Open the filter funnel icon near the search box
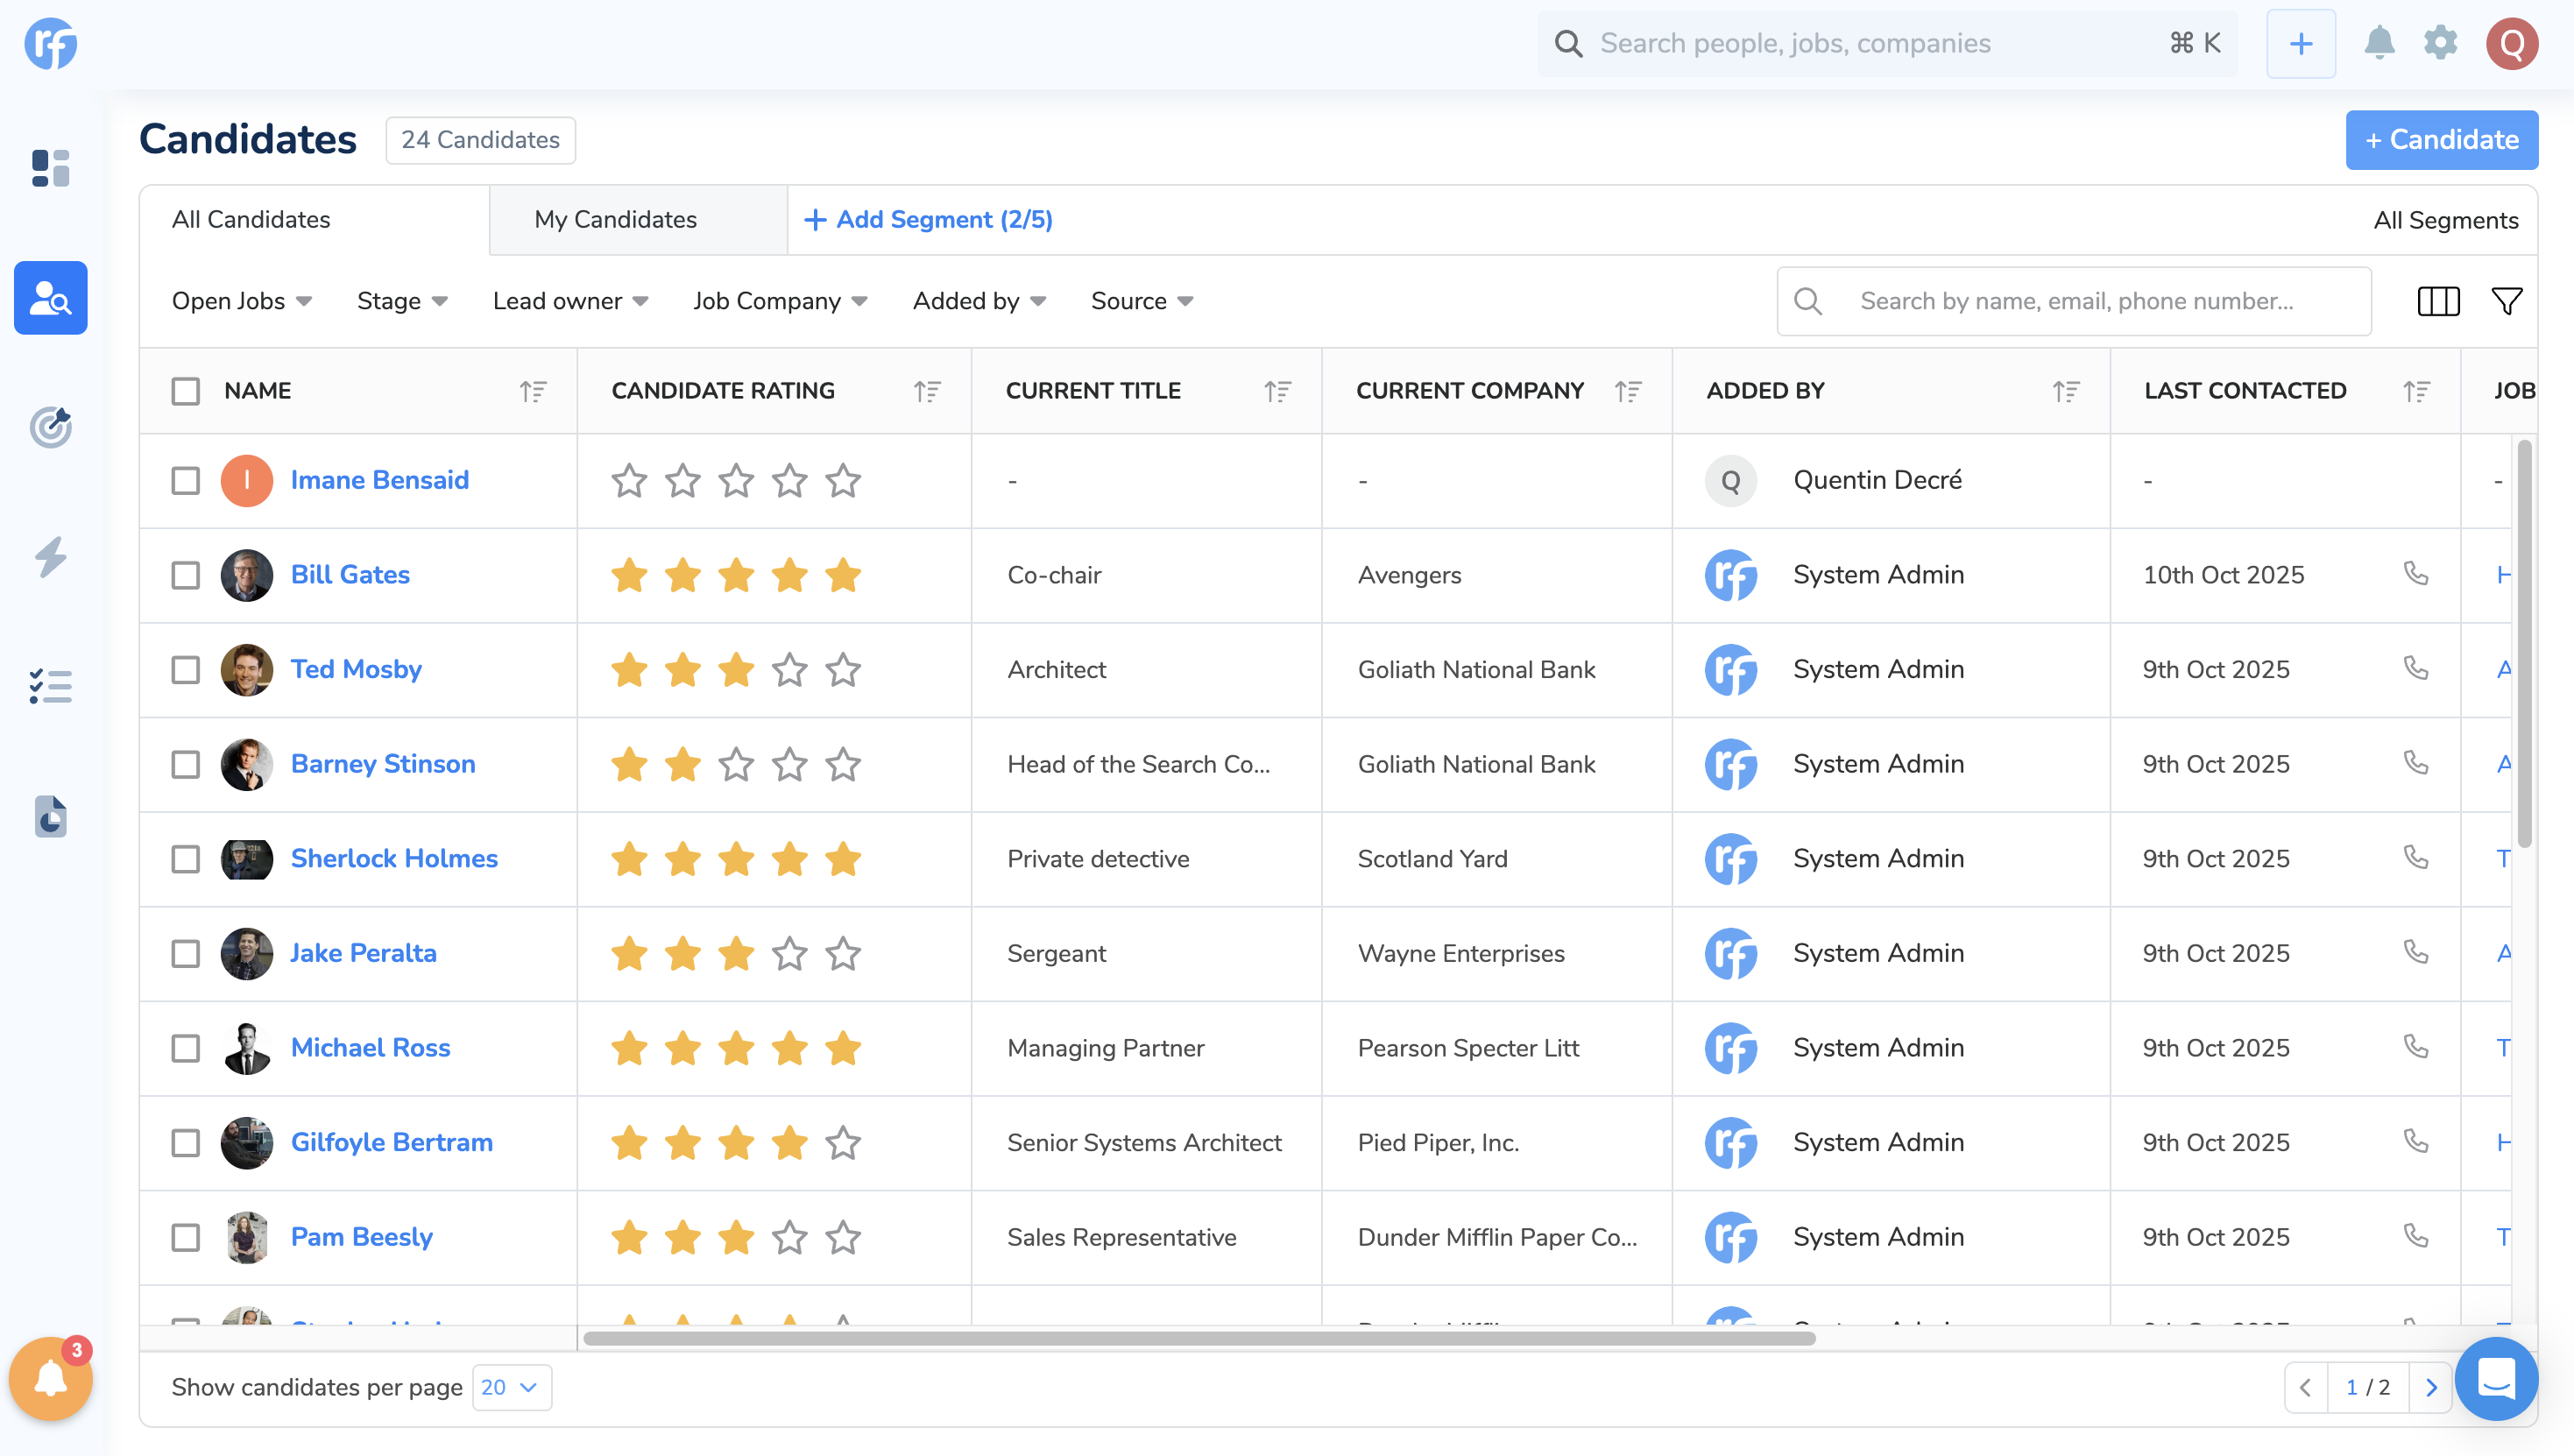Screen dimensions: 2574x1456 2504,300
